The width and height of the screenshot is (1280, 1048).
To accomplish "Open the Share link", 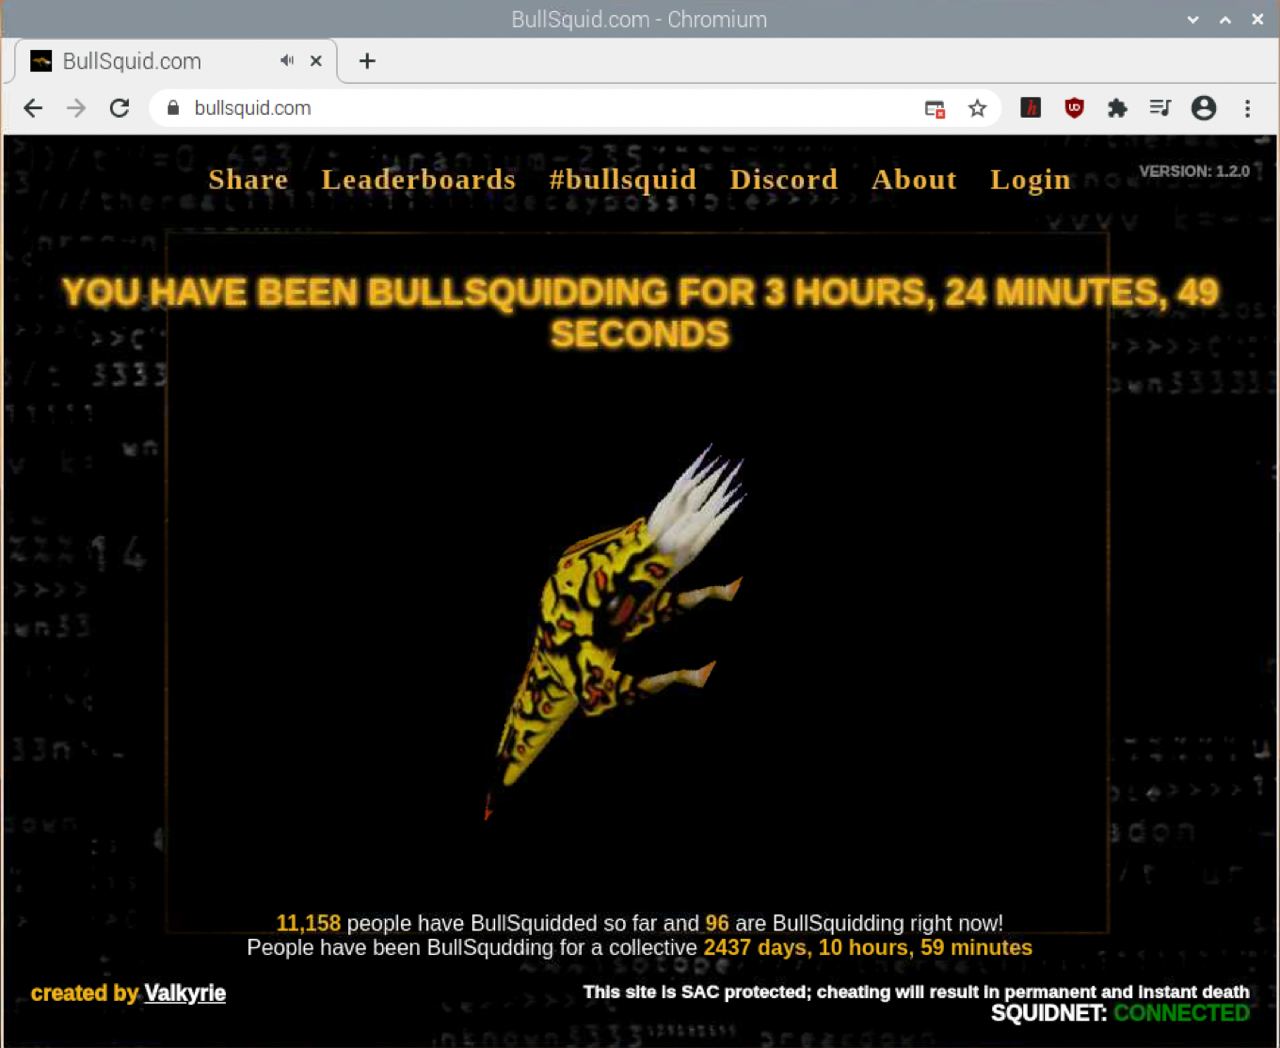I will pyautogui.click(x=248, y=180).
